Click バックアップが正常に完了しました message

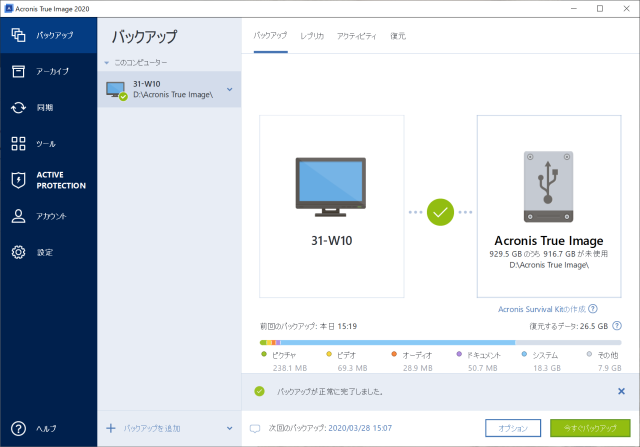click(330, 391)
